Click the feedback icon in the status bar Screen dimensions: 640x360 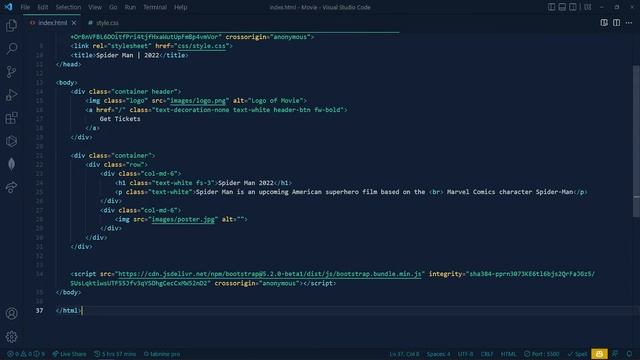click(615, 354)
